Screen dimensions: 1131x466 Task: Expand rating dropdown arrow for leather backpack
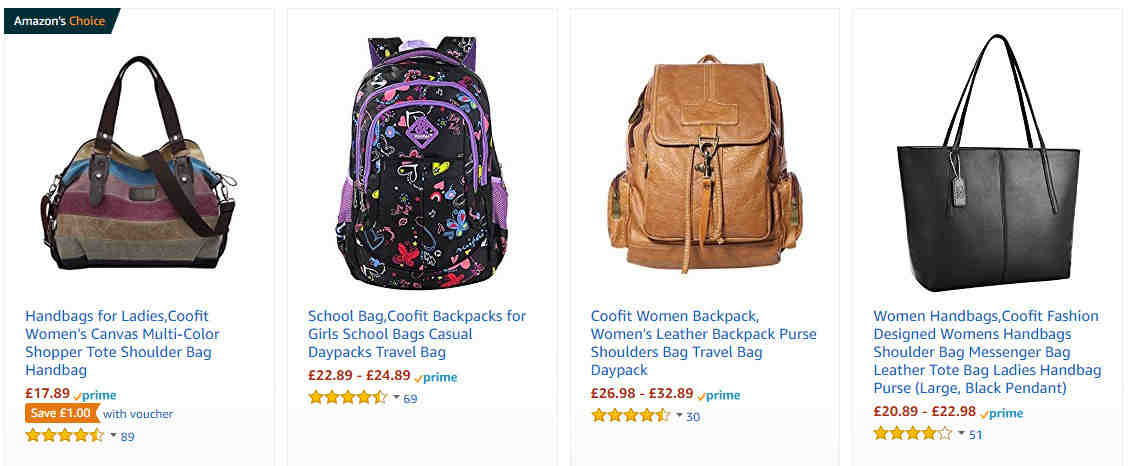point(678,416)
